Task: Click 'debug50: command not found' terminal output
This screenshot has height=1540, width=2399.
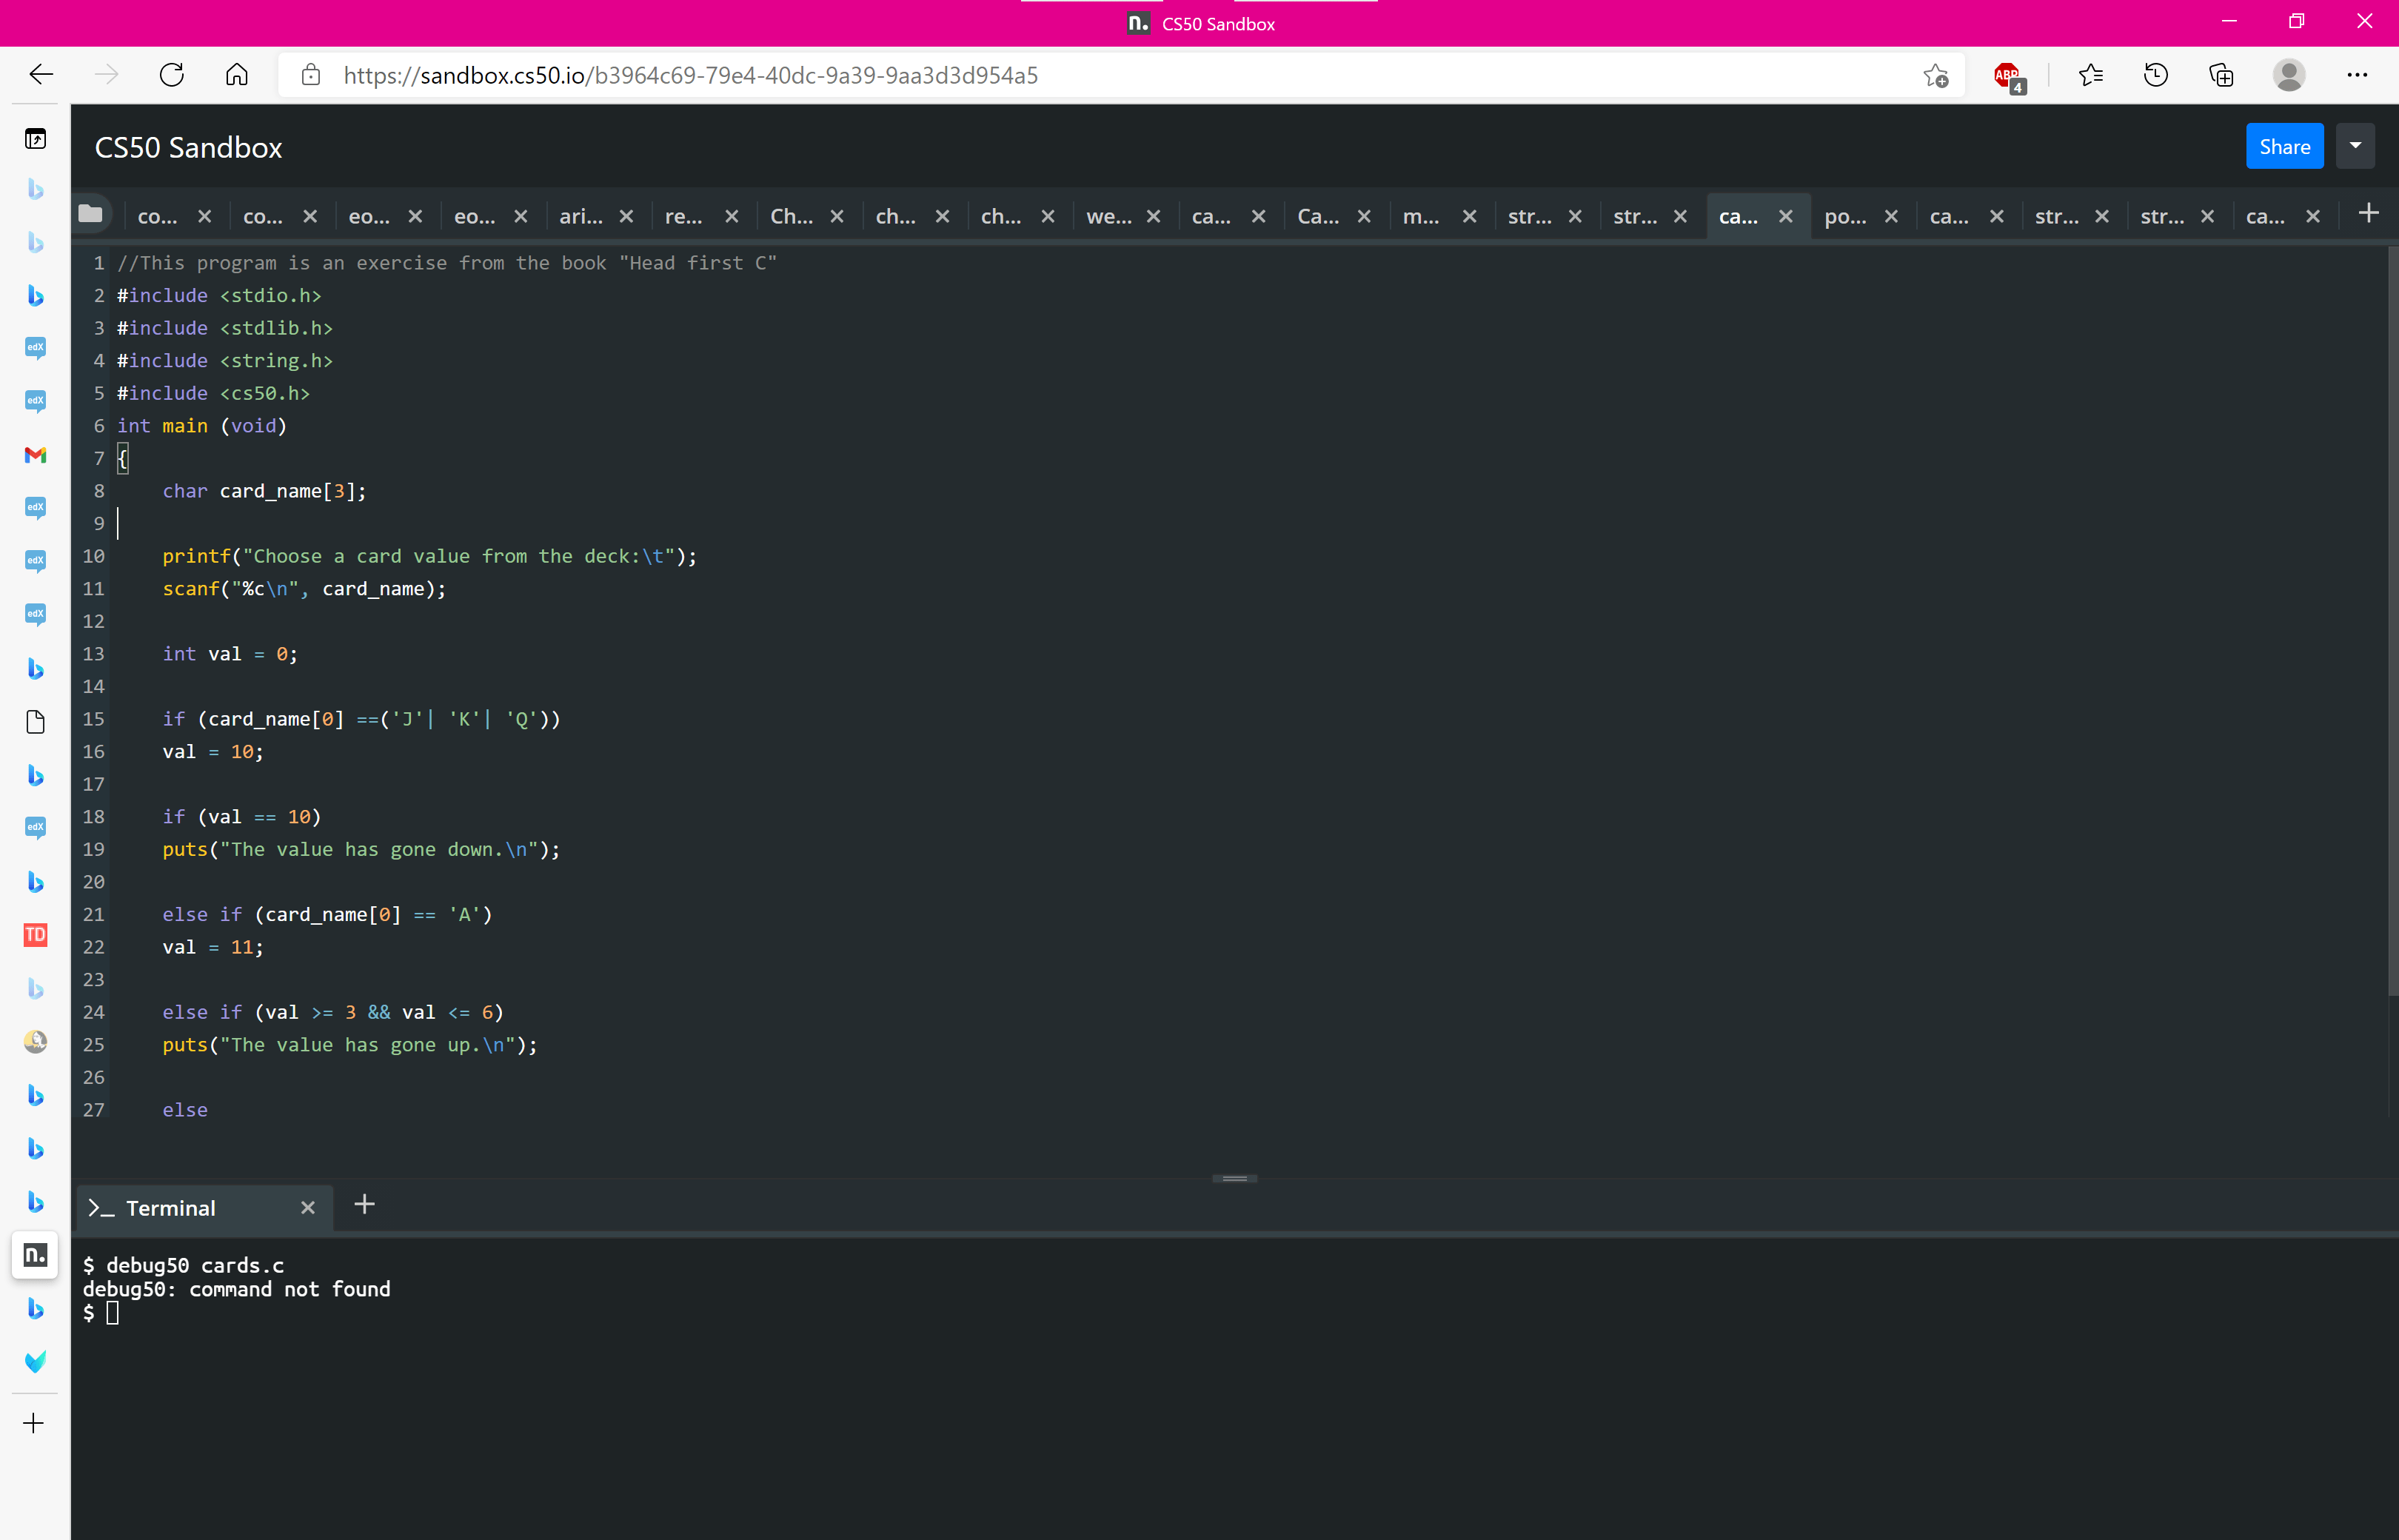Action: tap(237, 1289)
